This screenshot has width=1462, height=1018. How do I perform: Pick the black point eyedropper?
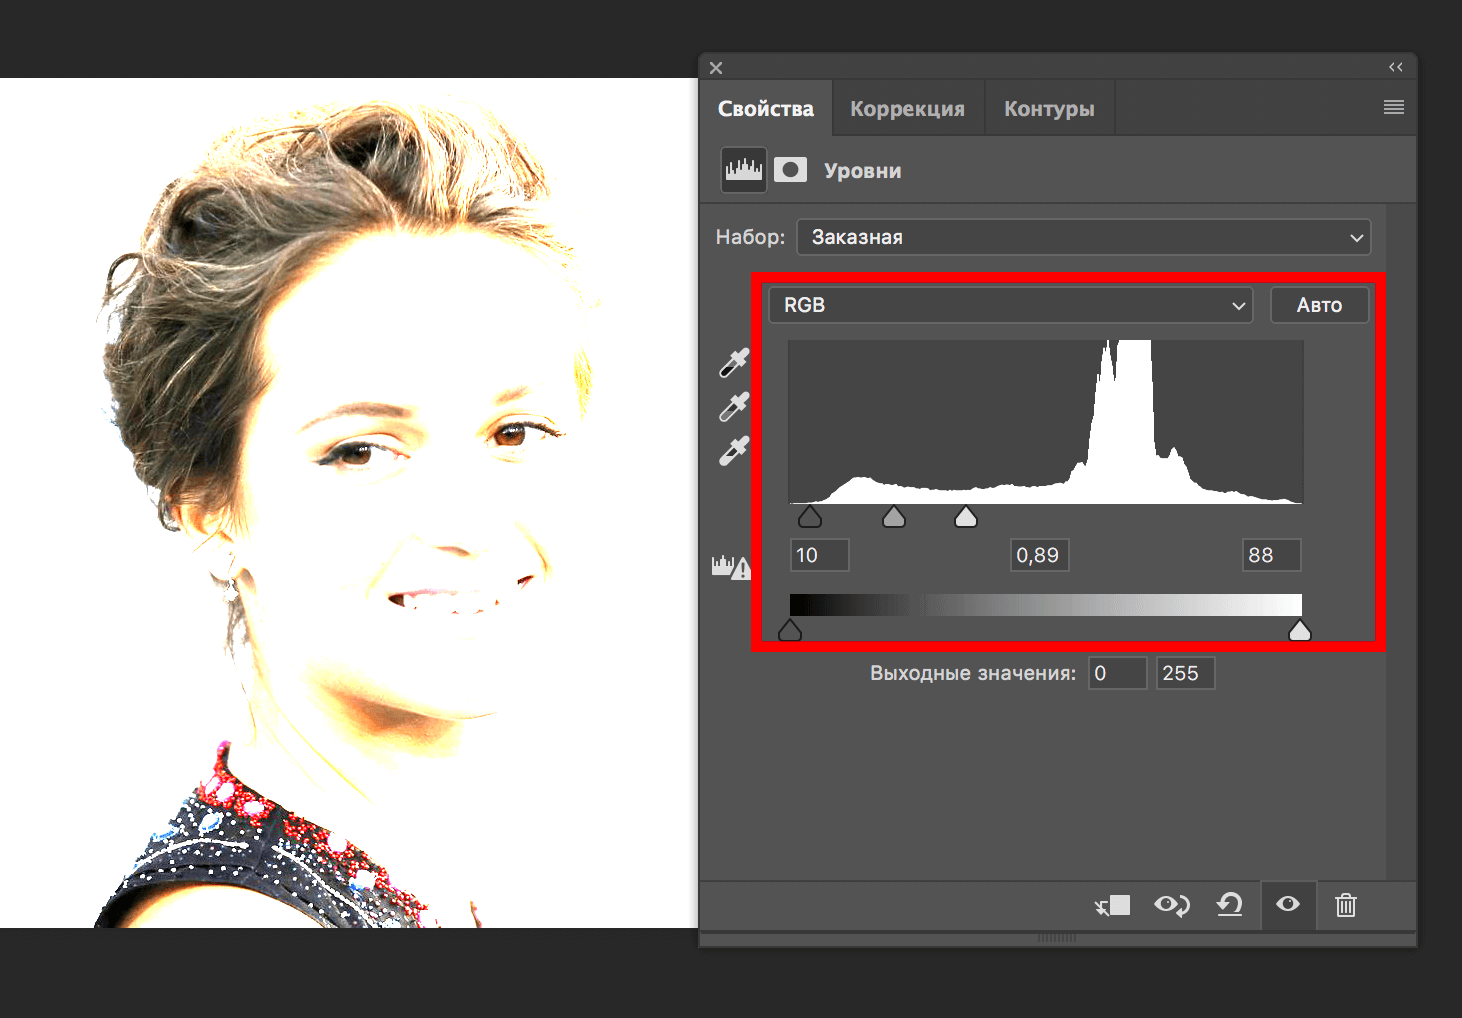(734, 363)
